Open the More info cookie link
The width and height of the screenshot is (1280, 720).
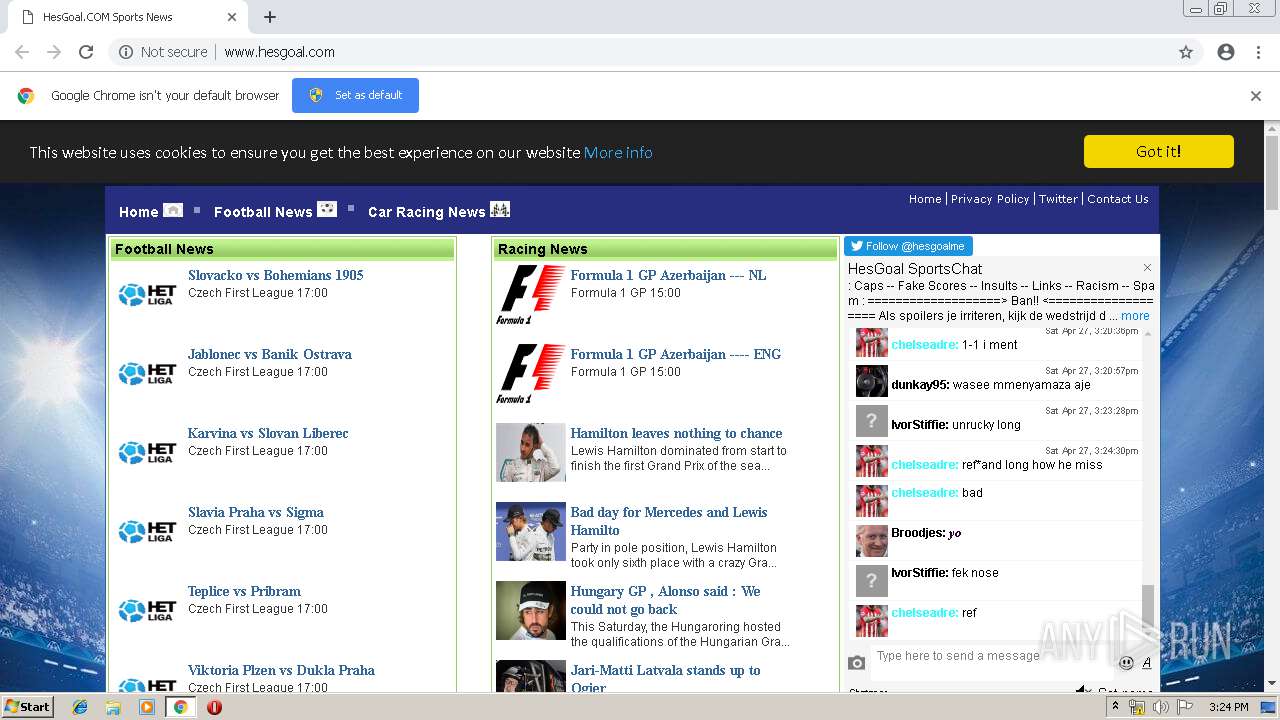click(618, 152)
